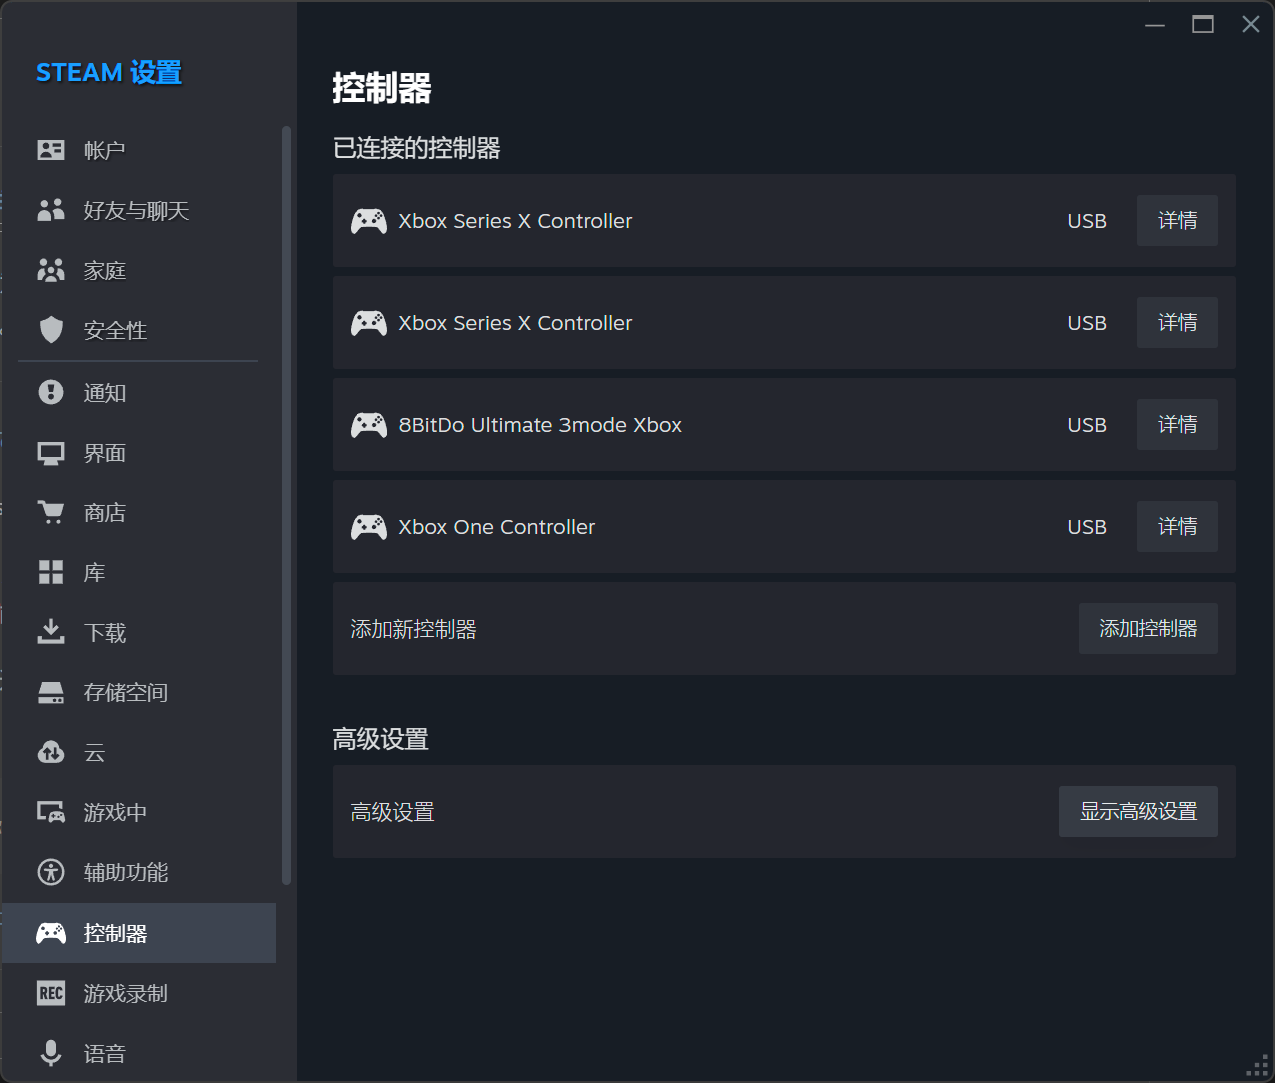Screen dimensions: 1275x1083
Task: Open 安全性 settings
Action: [139, 330]
